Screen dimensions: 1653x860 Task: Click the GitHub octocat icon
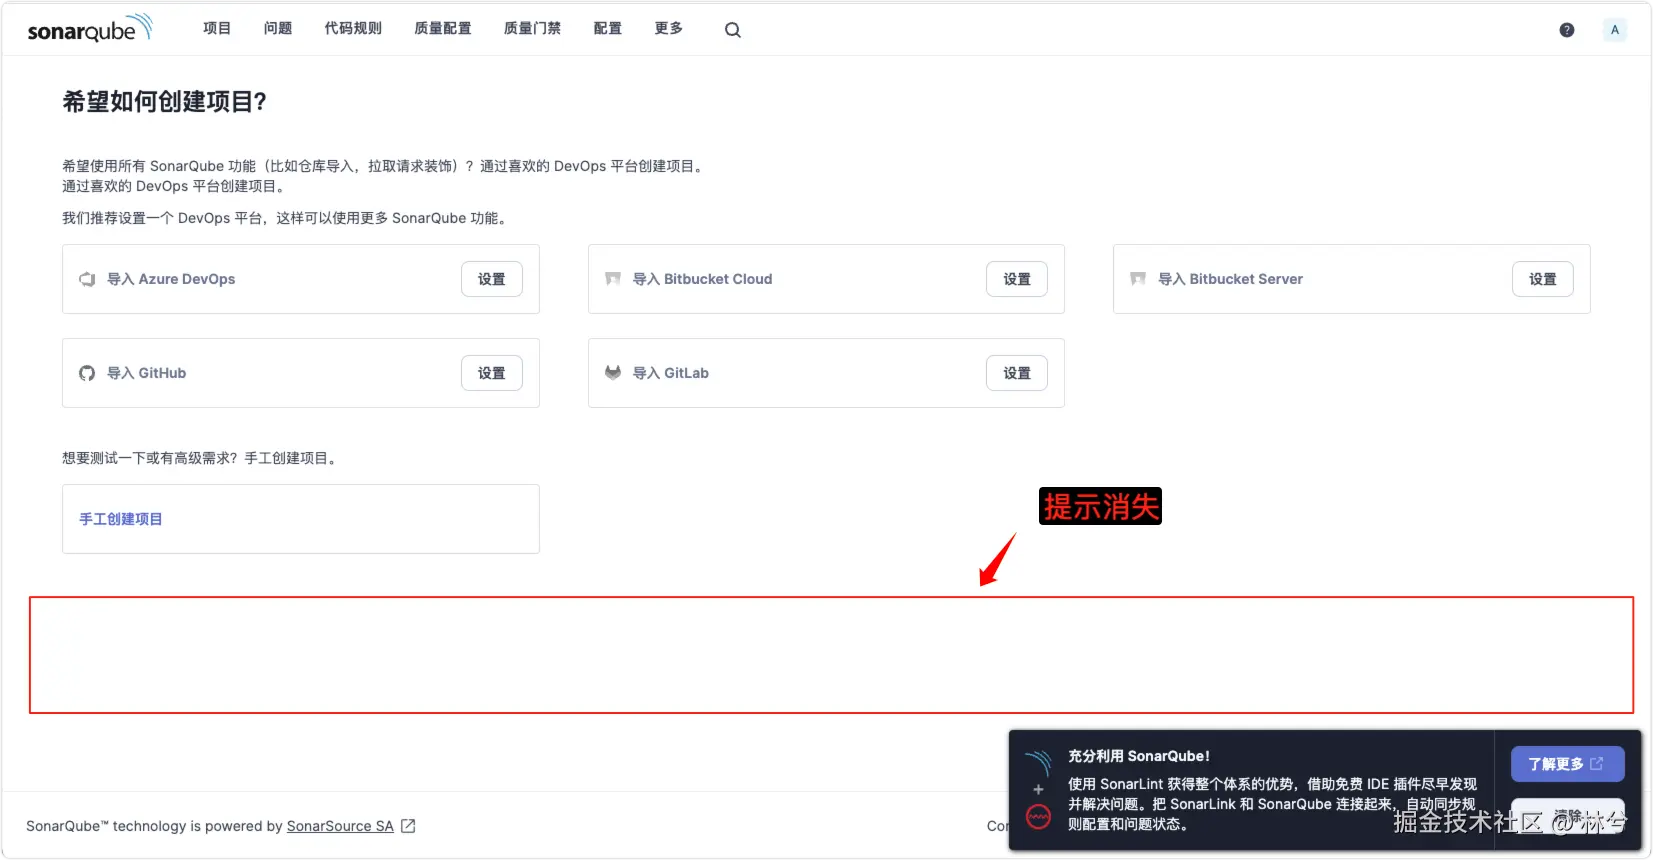[x=87, y=373]
